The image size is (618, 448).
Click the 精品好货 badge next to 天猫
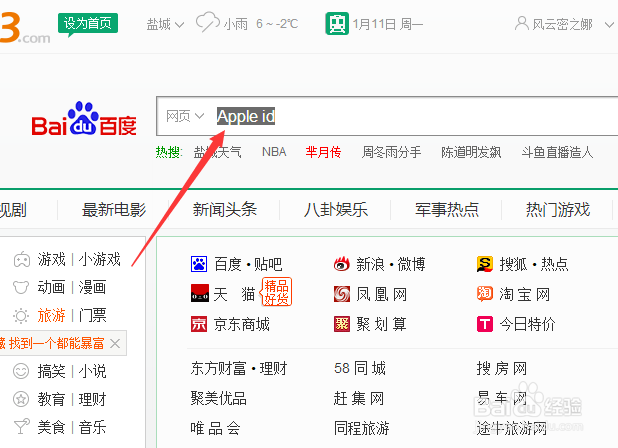tap(276, 292)
